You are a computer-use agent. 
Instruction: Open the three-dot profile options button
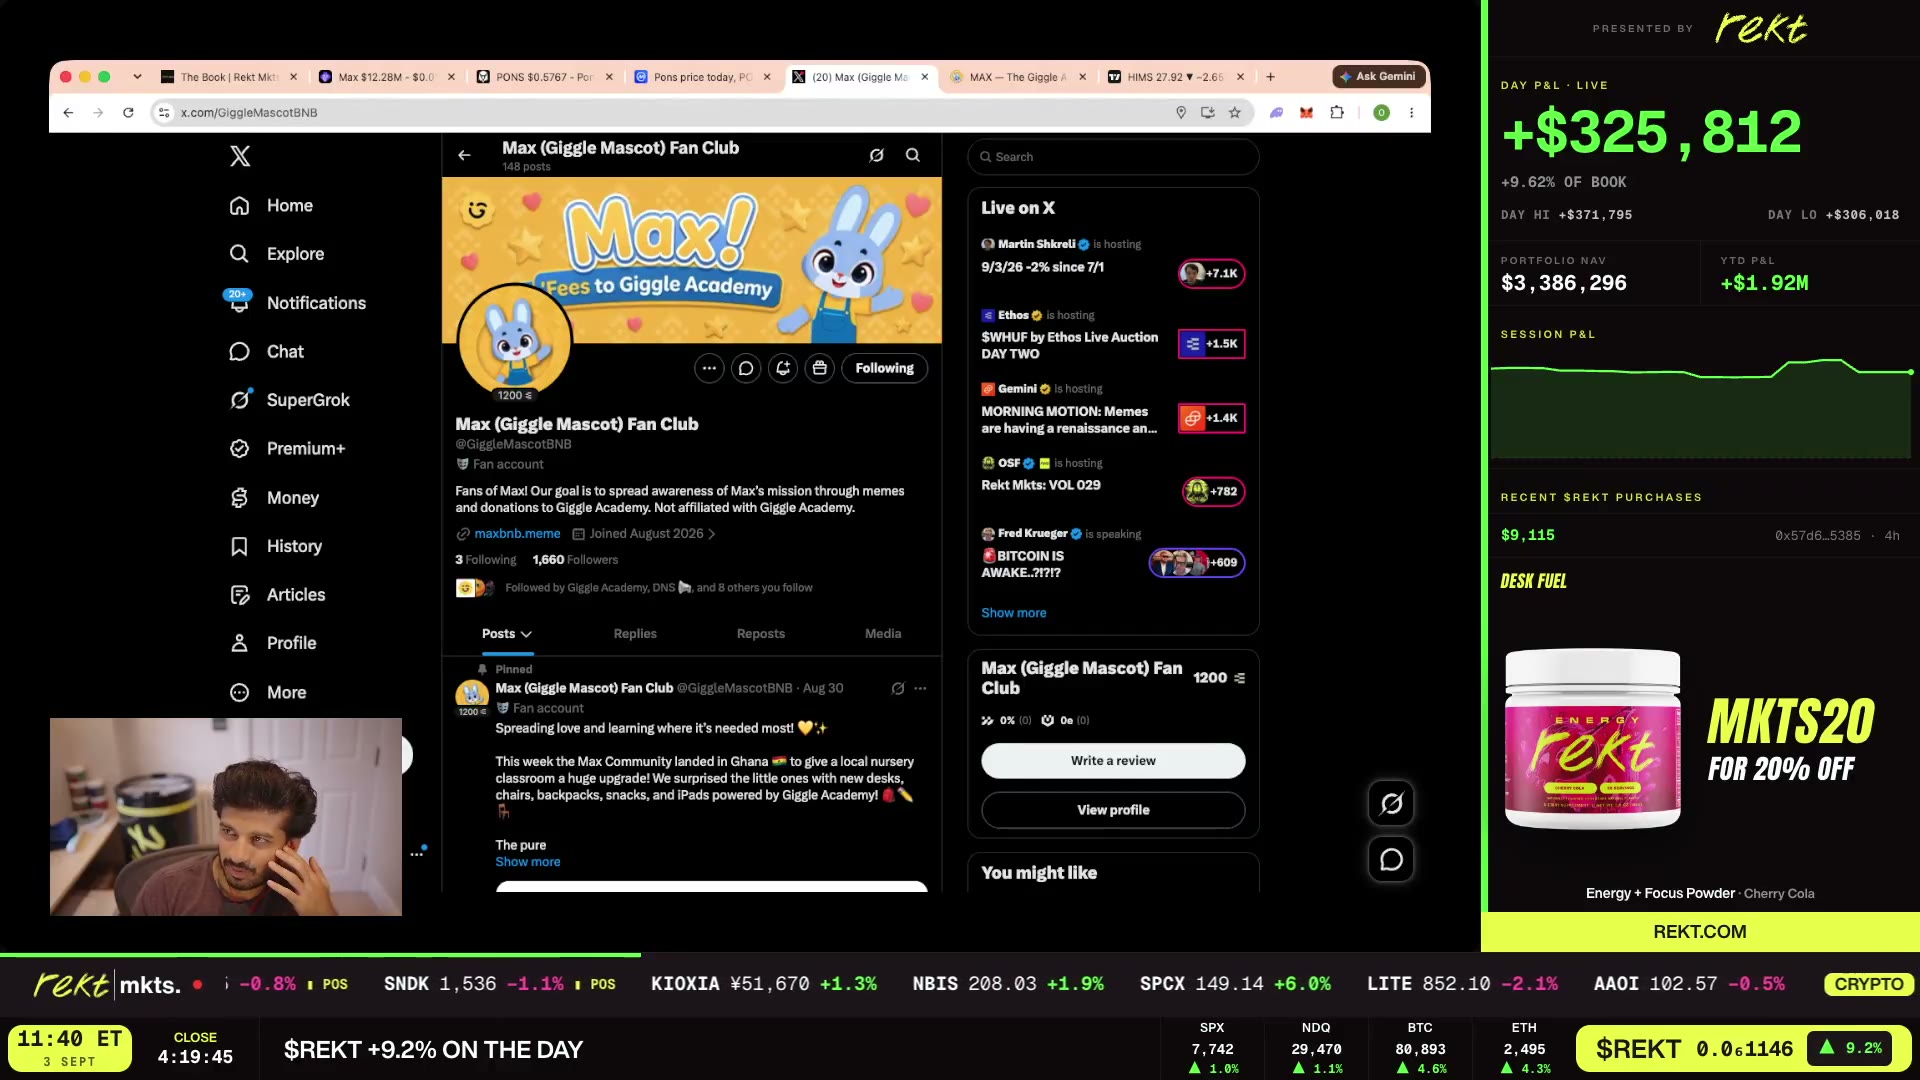pos(709,368)
